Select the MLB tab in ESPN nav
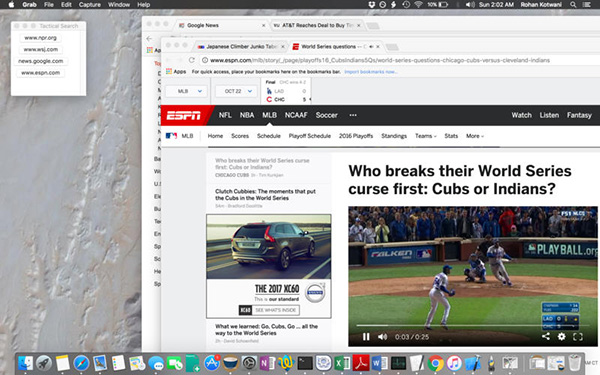The image size is (600, 375). point(269,115)
